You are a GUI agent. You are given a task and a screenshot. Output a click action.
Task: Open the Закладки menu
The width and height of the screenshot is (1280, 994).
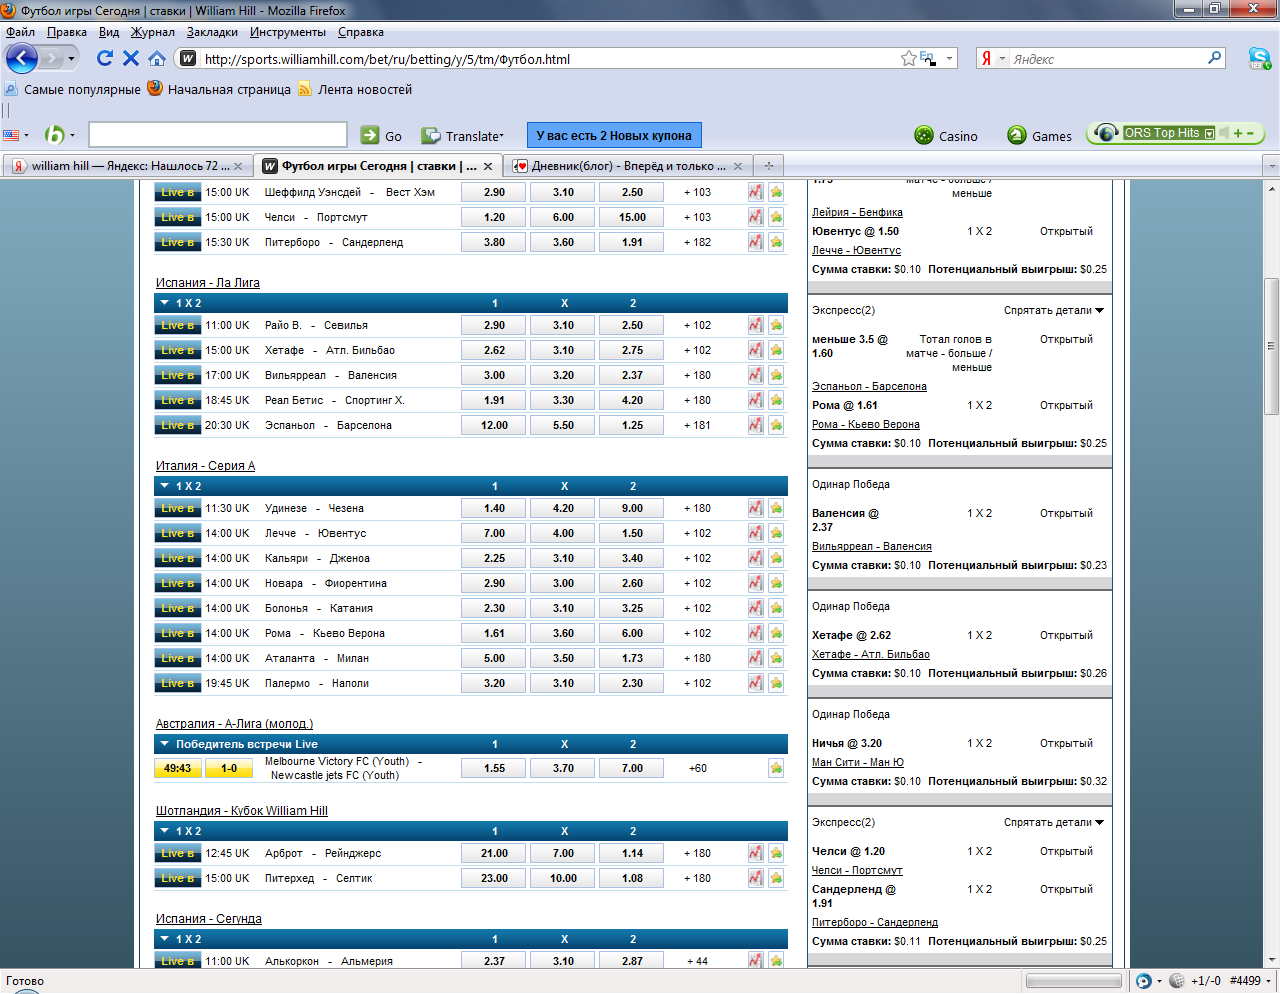pyautogui.click(x=212, y=32)
